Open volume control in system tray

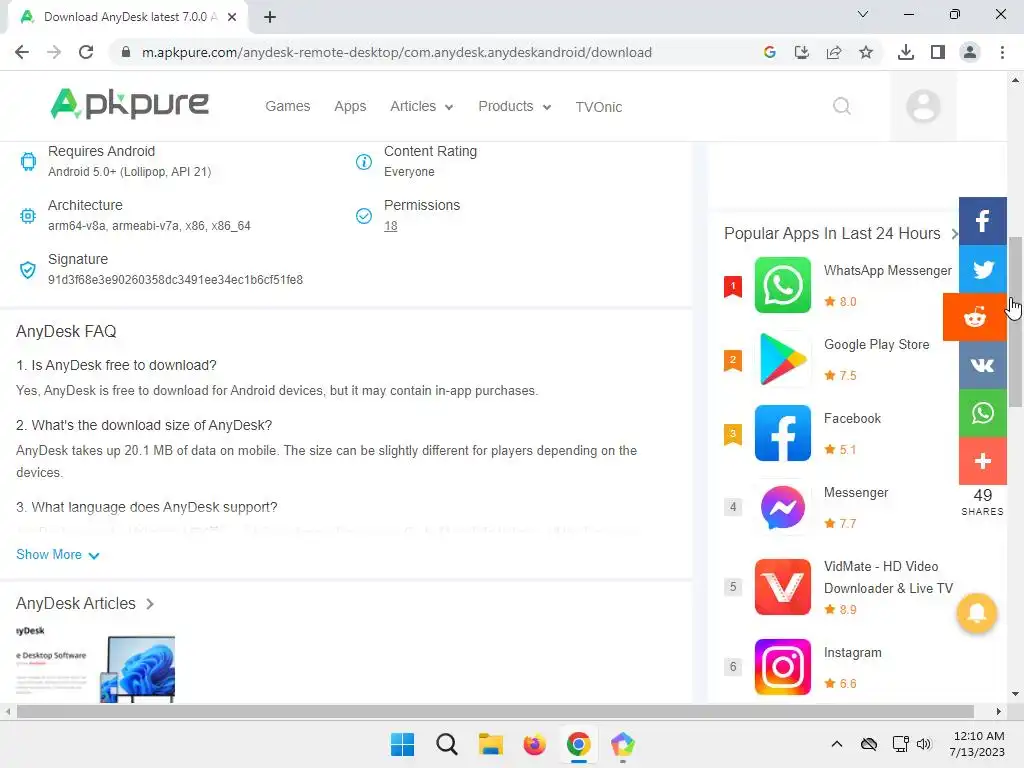tap(923, 744)
